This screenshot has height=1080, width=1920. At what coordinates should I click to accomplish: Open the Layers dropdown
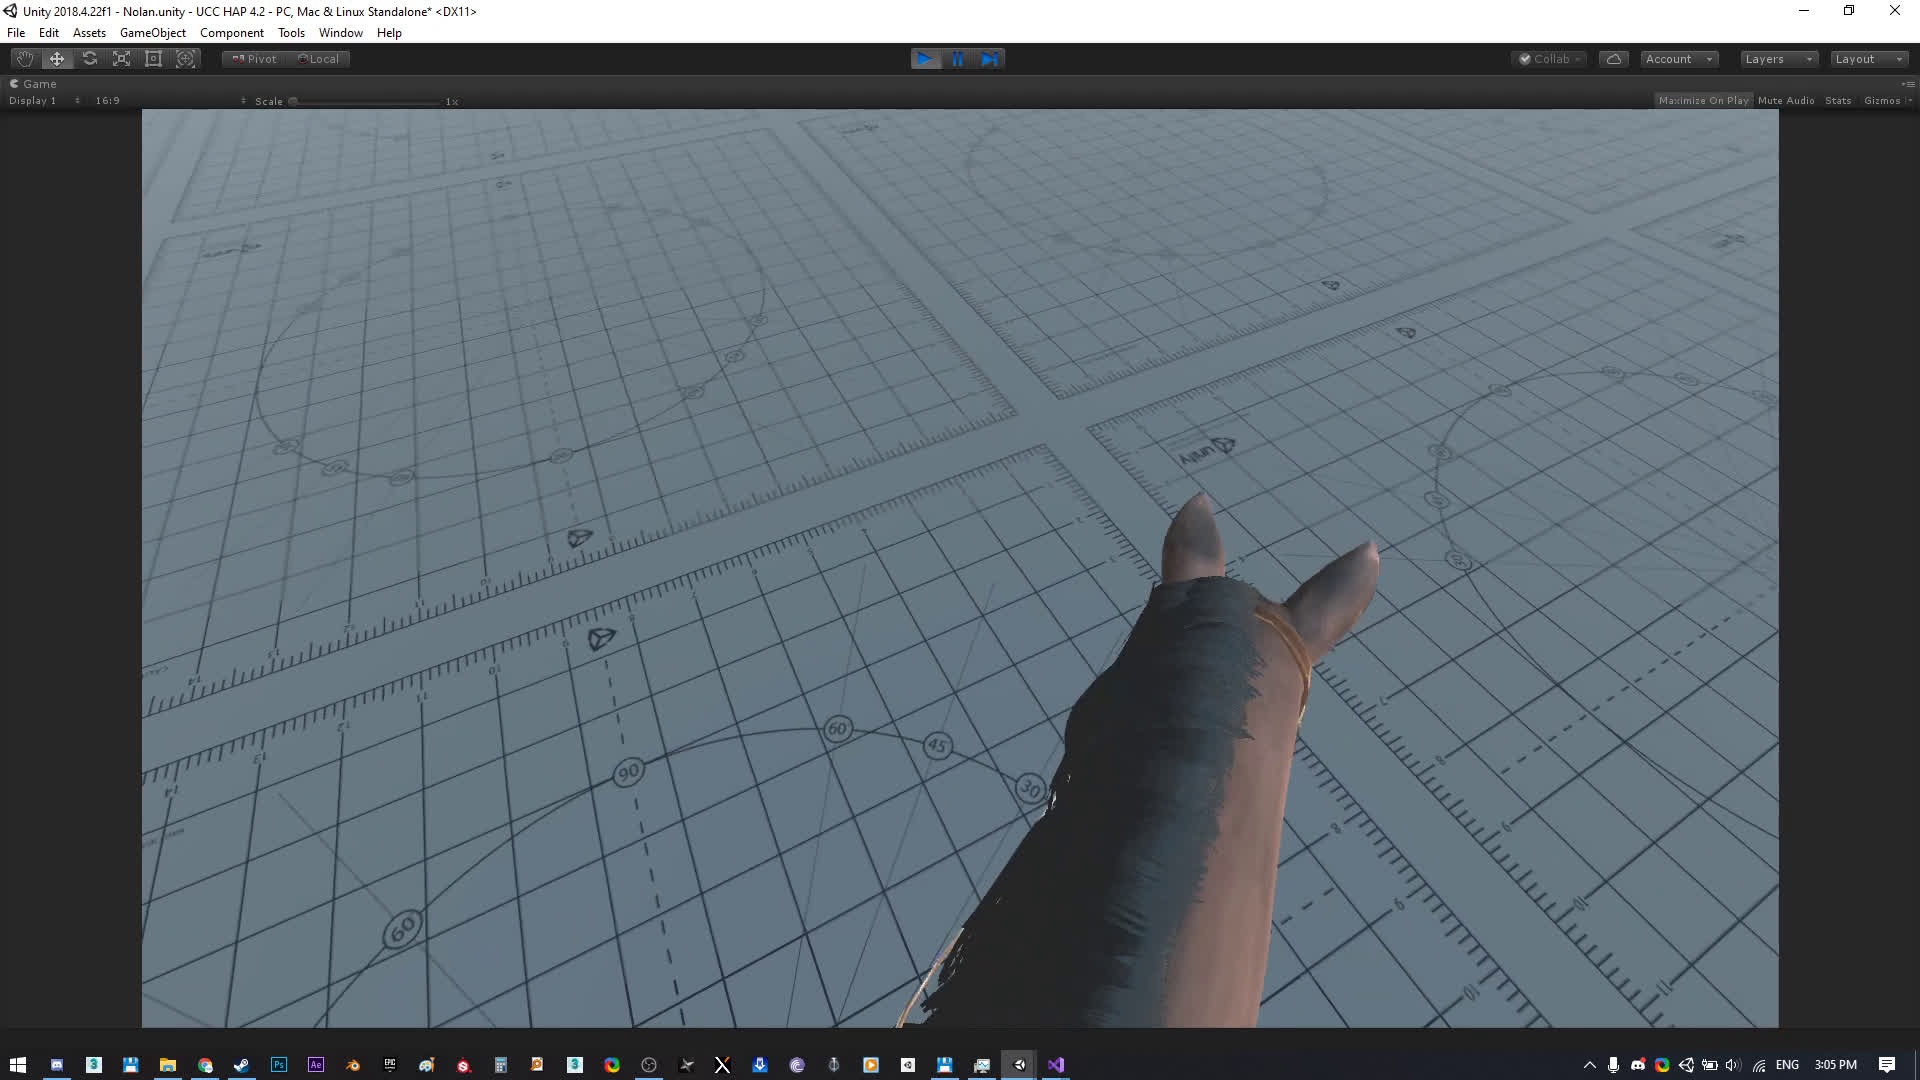[x=1778, y=59]
